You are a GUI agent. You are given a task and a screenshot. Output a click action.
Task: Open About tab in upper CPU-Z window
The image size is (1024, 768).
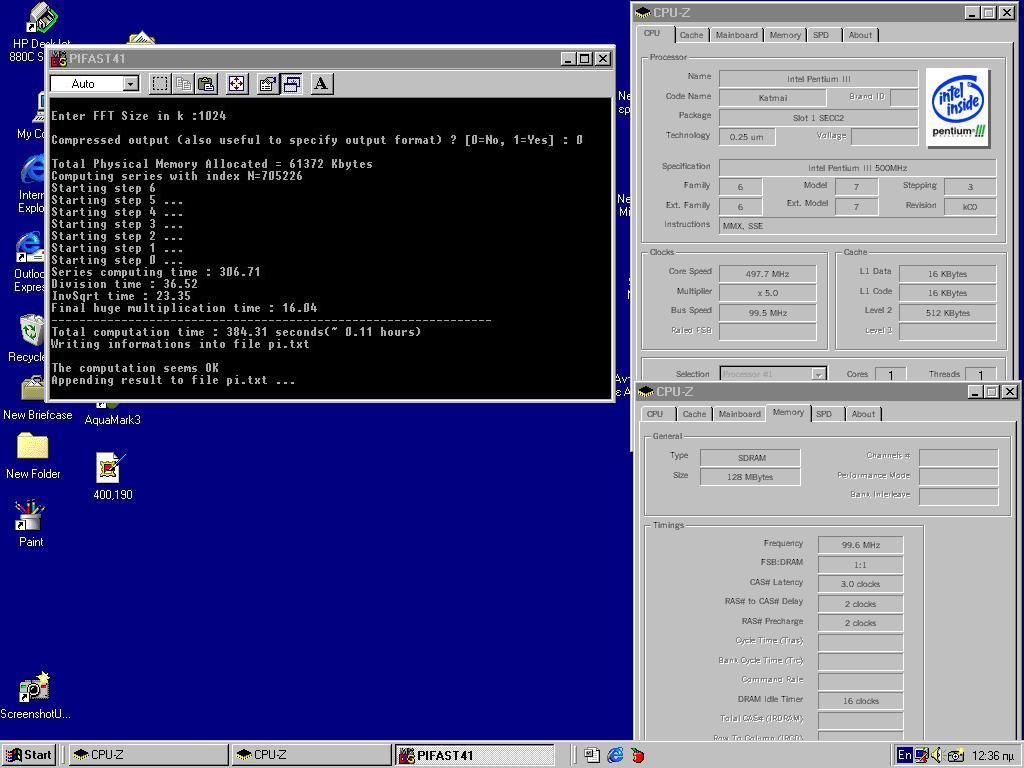[x=860, y=35]
